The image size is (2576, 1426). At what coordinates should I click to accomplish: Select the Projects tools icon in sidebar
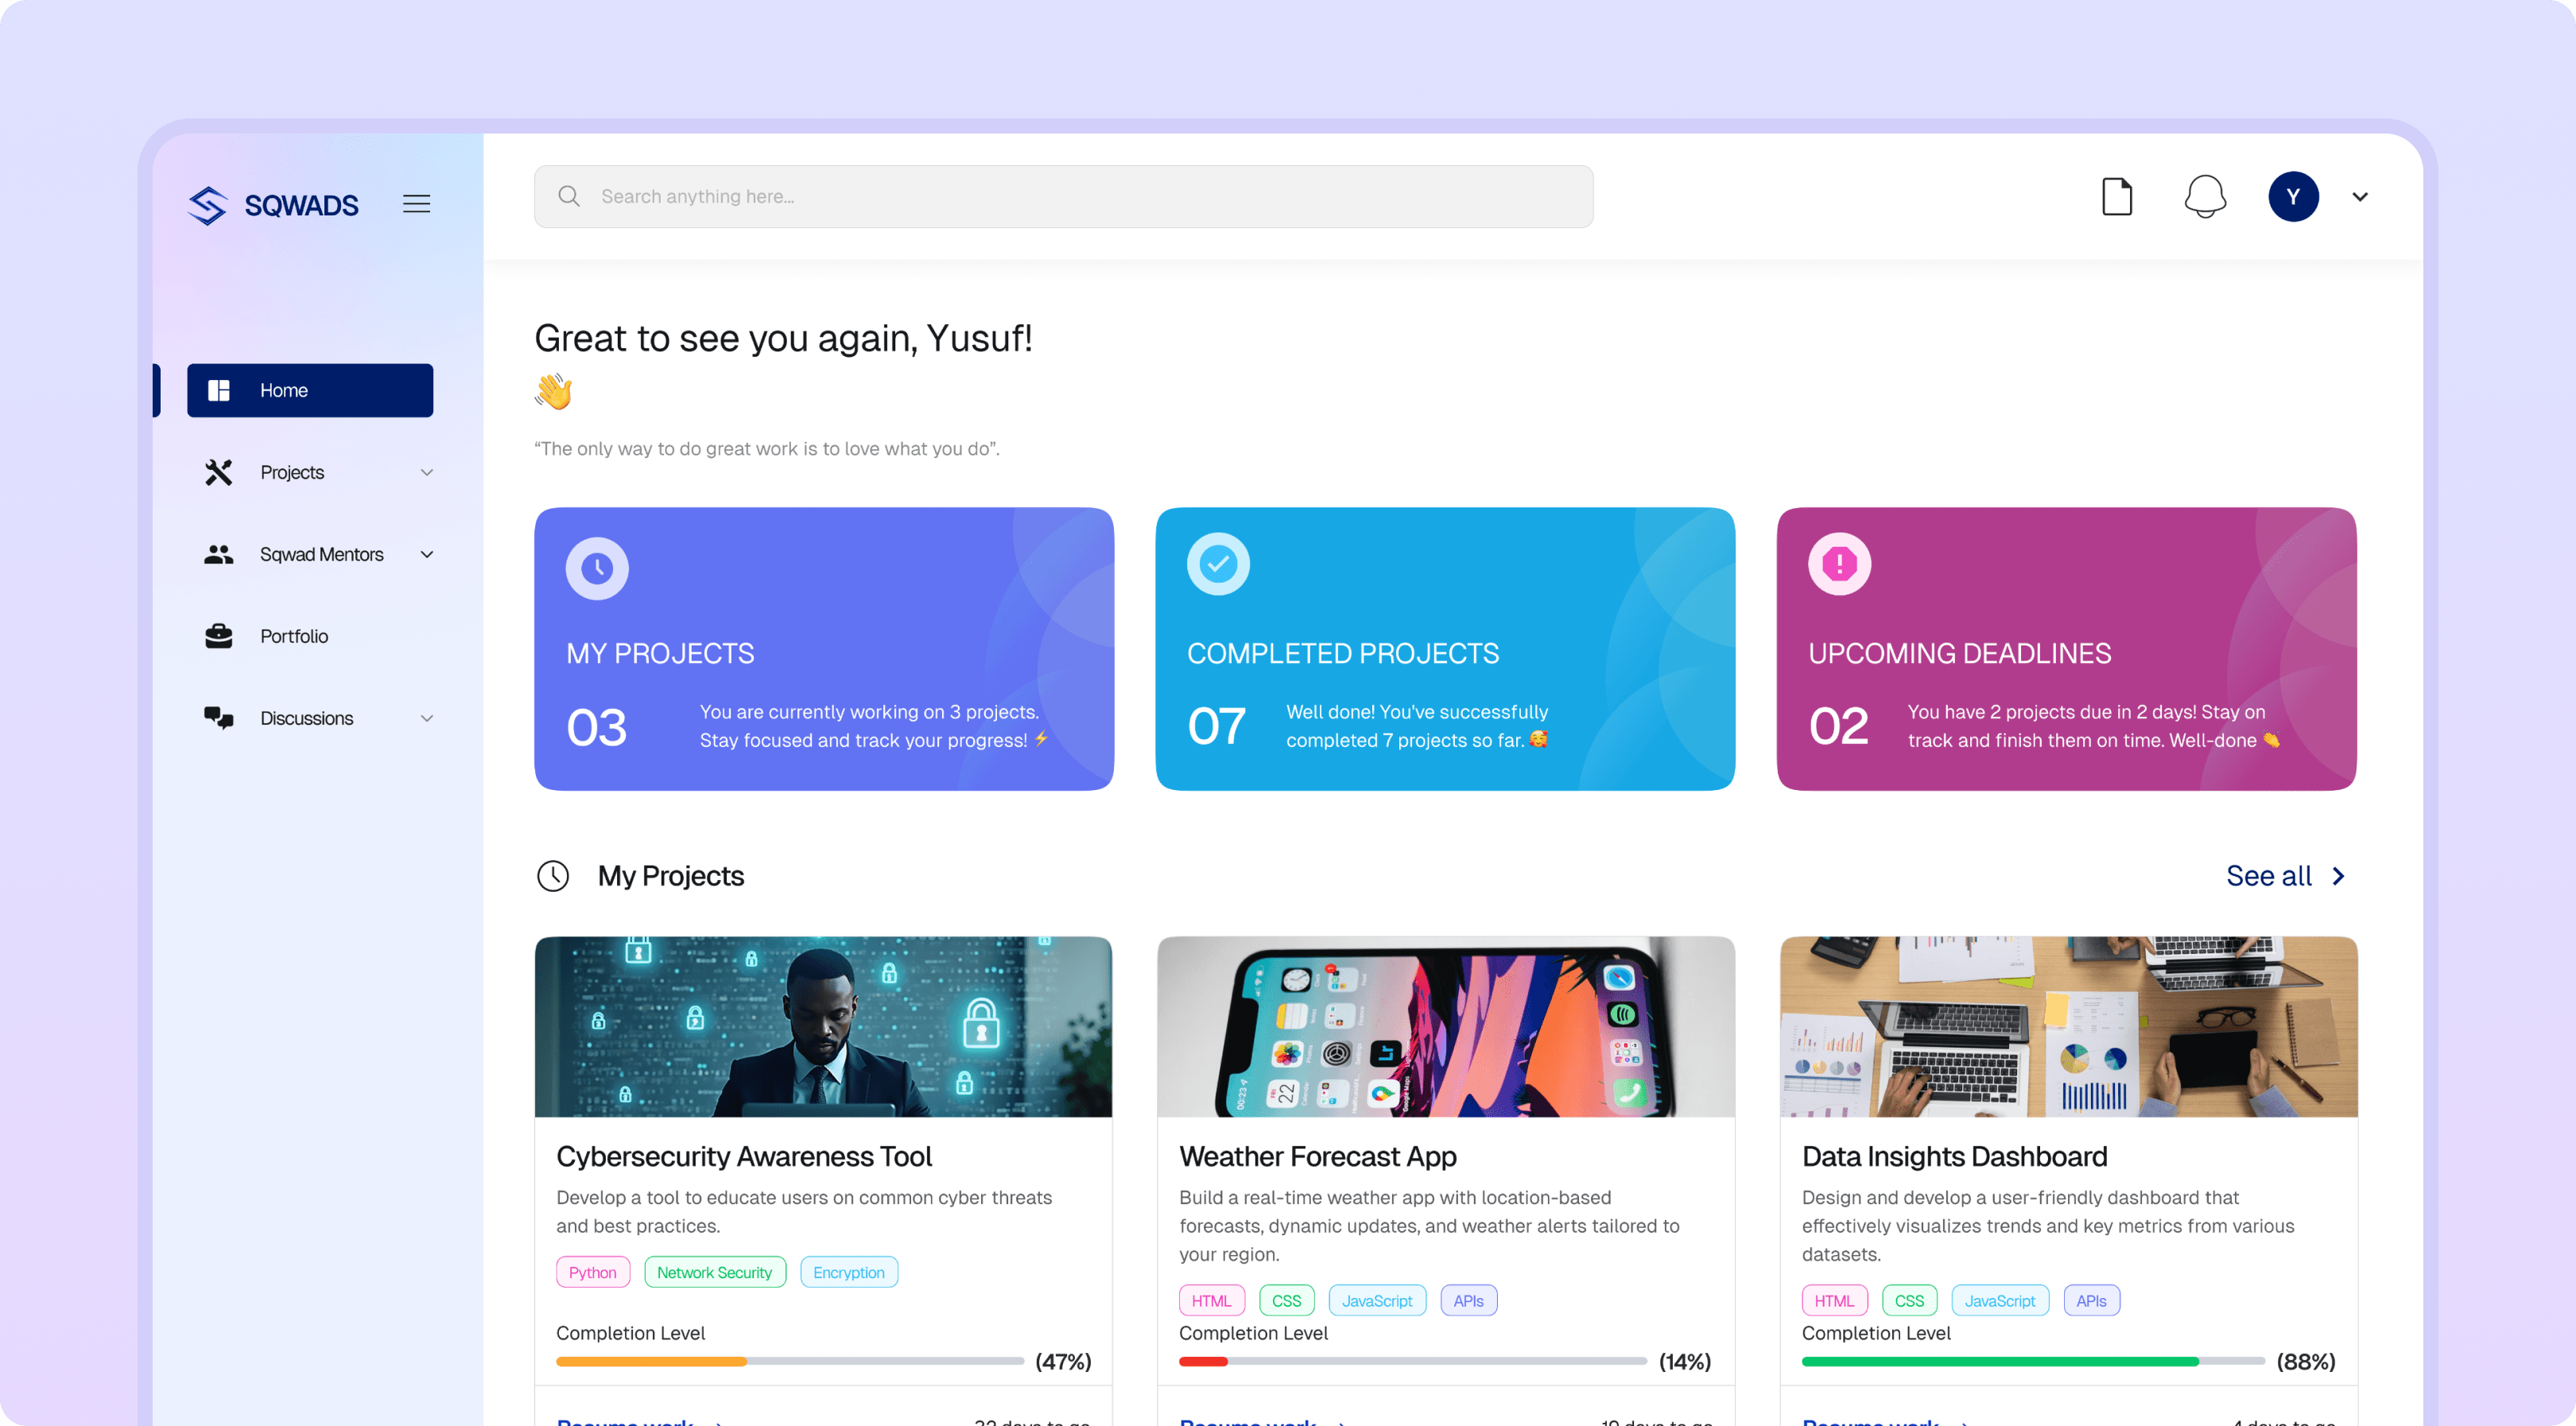point(218,471)
